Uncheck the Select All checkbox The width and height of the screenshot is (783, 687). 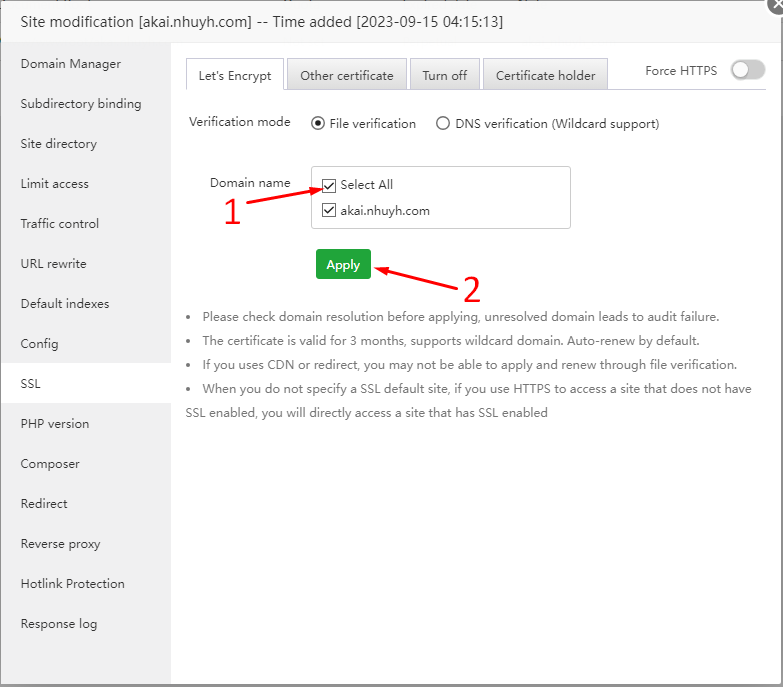[x=329, y=185]
